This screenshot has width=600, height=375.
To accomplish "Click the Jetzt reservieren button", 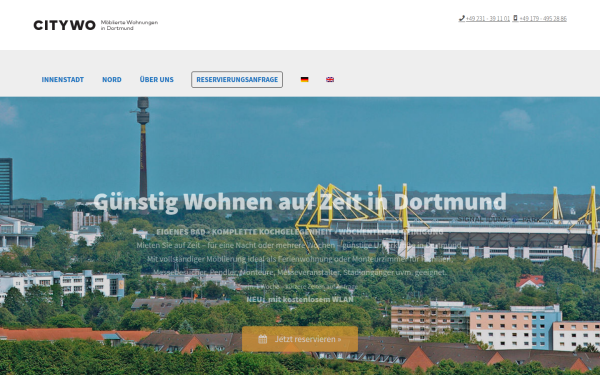I will tap(300, 339).
